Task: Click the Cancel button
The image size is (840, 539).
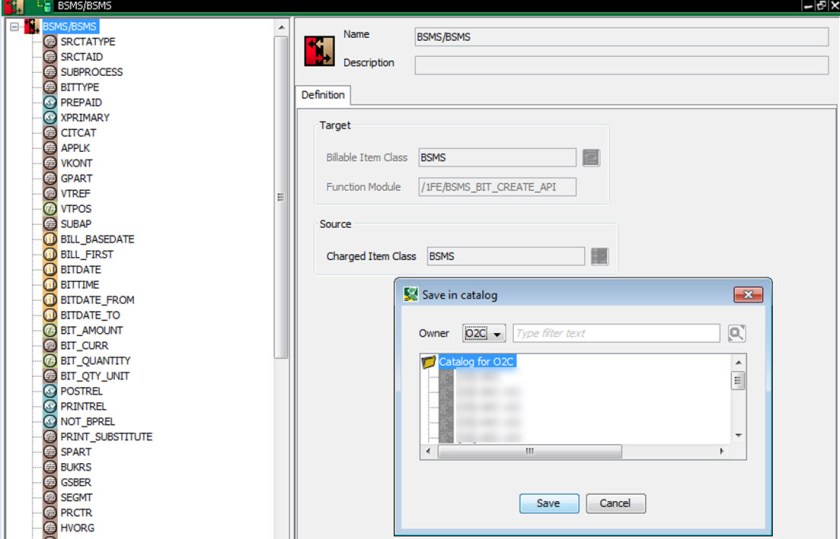Action: click(x=616, y=503)
